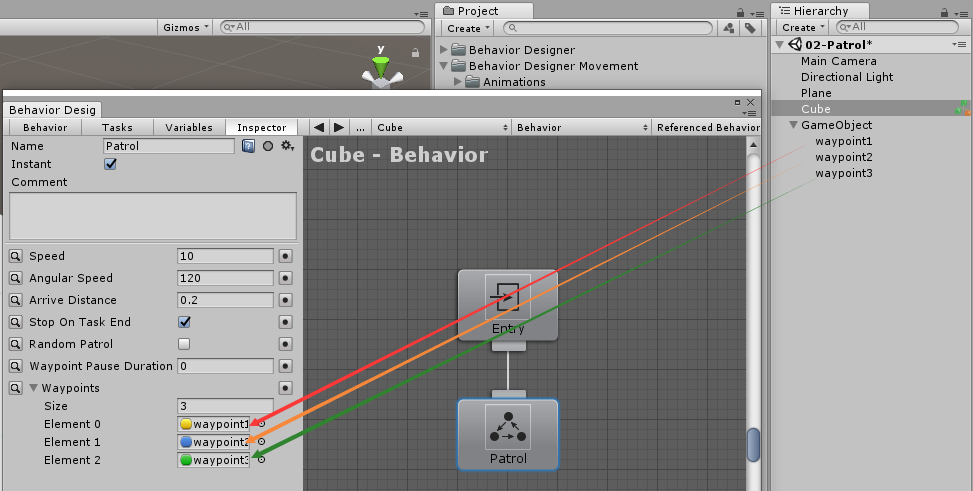Viewport: 973px width, 491px height.
Task: Click the Comment text area
Action: 153,216
